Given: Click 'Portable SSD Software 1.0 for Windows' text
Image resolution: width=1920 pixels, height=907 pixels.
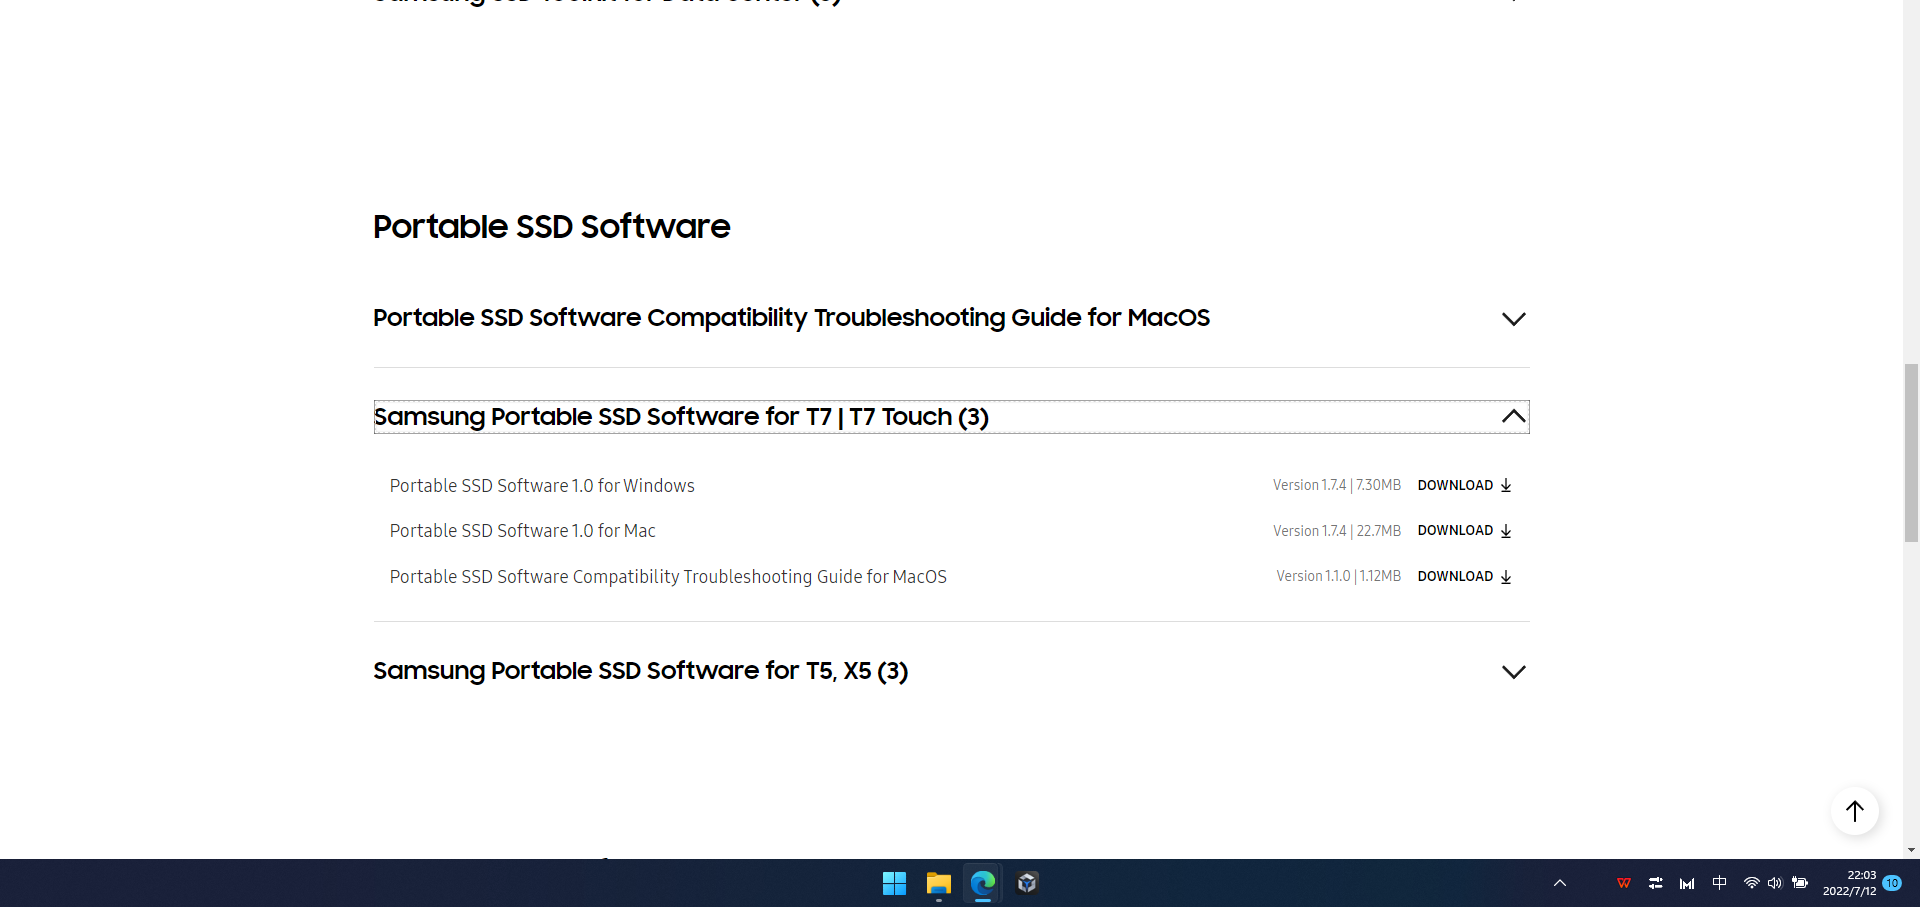Looking at the screenshot, I should pos(542,486).
